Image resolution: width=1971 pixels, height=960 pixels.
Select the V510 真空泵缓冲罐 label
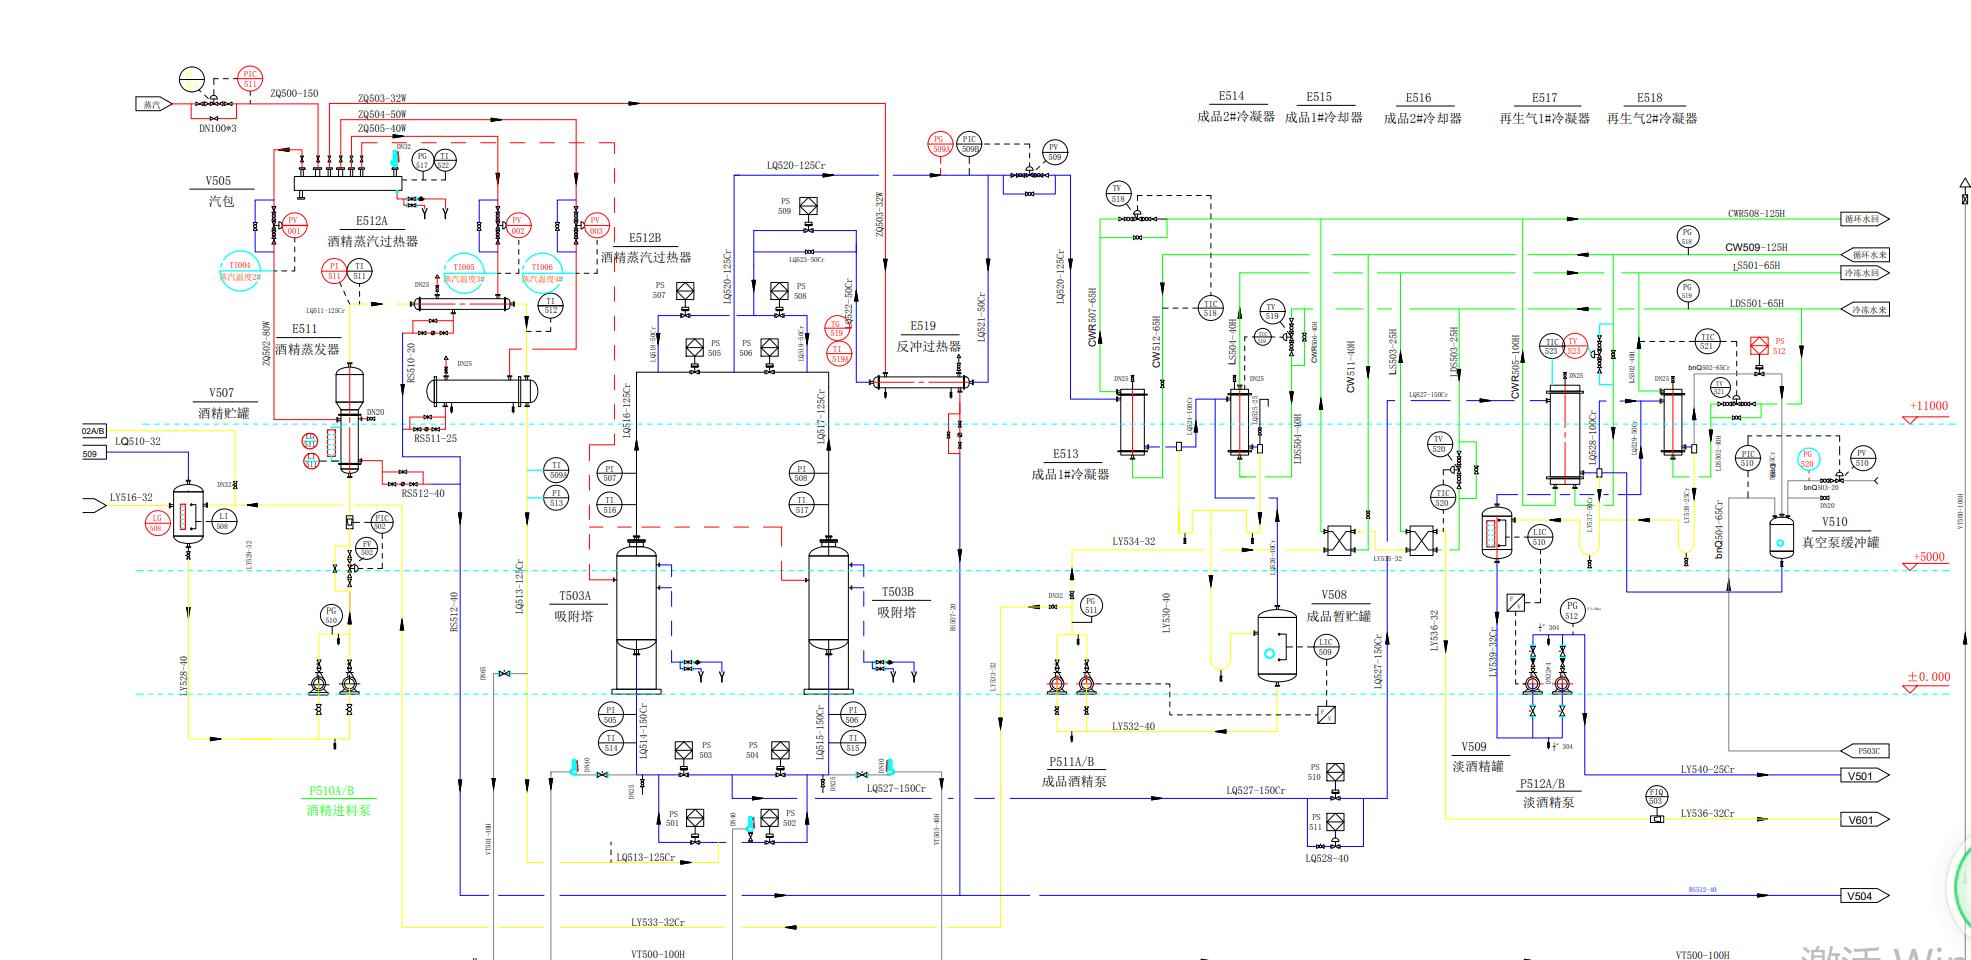(1840, 532)
